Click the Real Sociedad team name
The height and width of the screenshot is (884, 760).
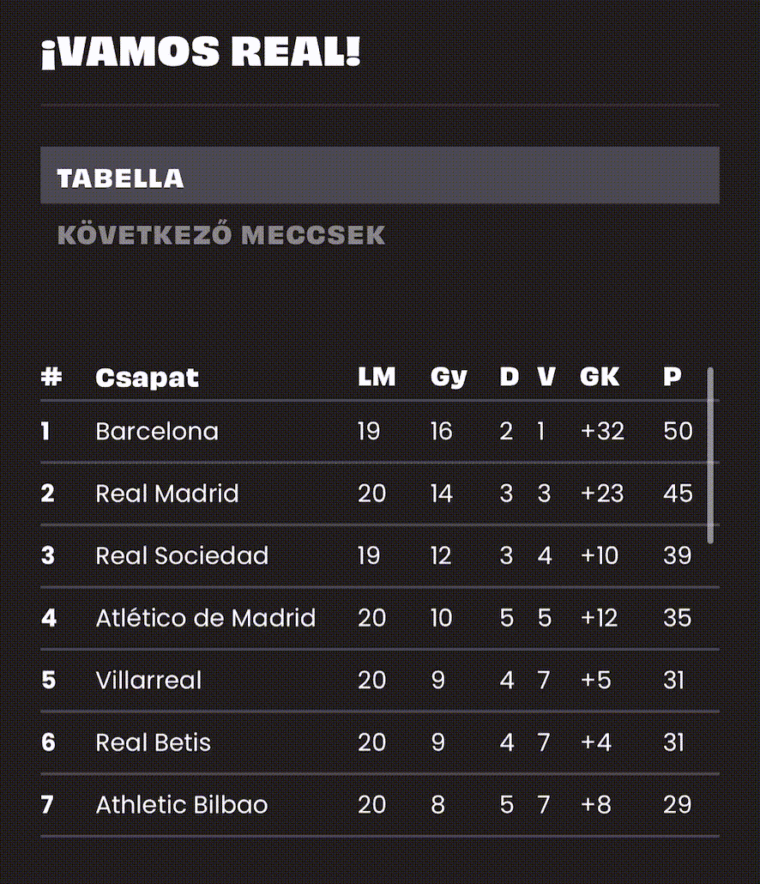tap(182, 556)
